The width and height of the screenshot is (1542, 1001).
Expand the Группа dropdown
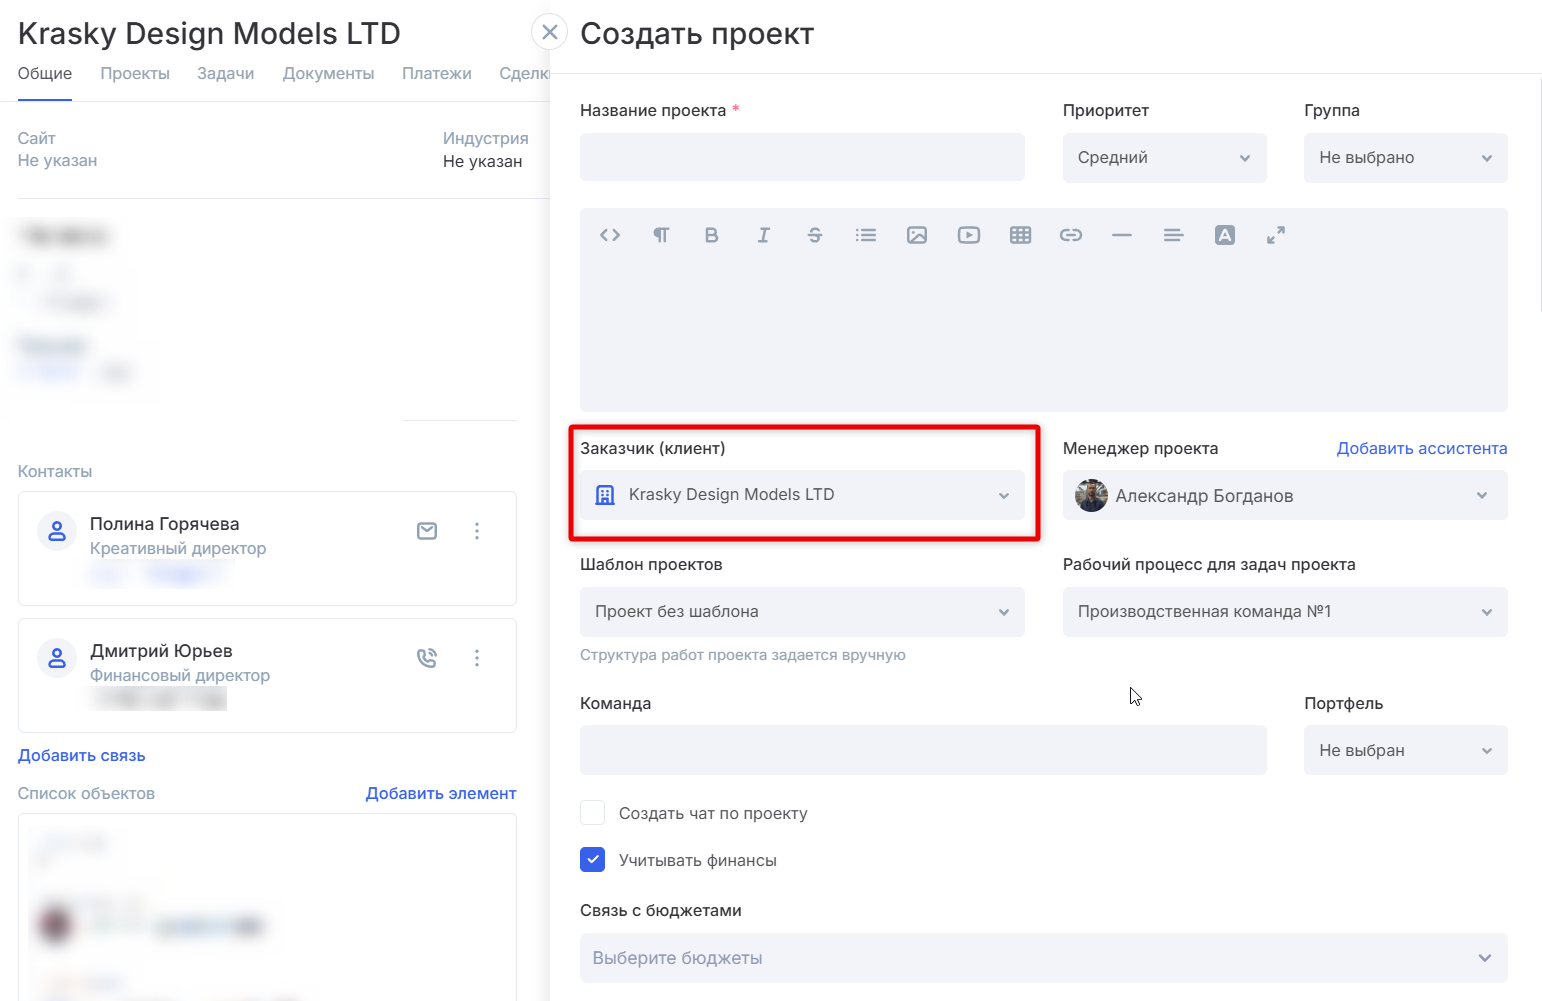click(1405, 158)
